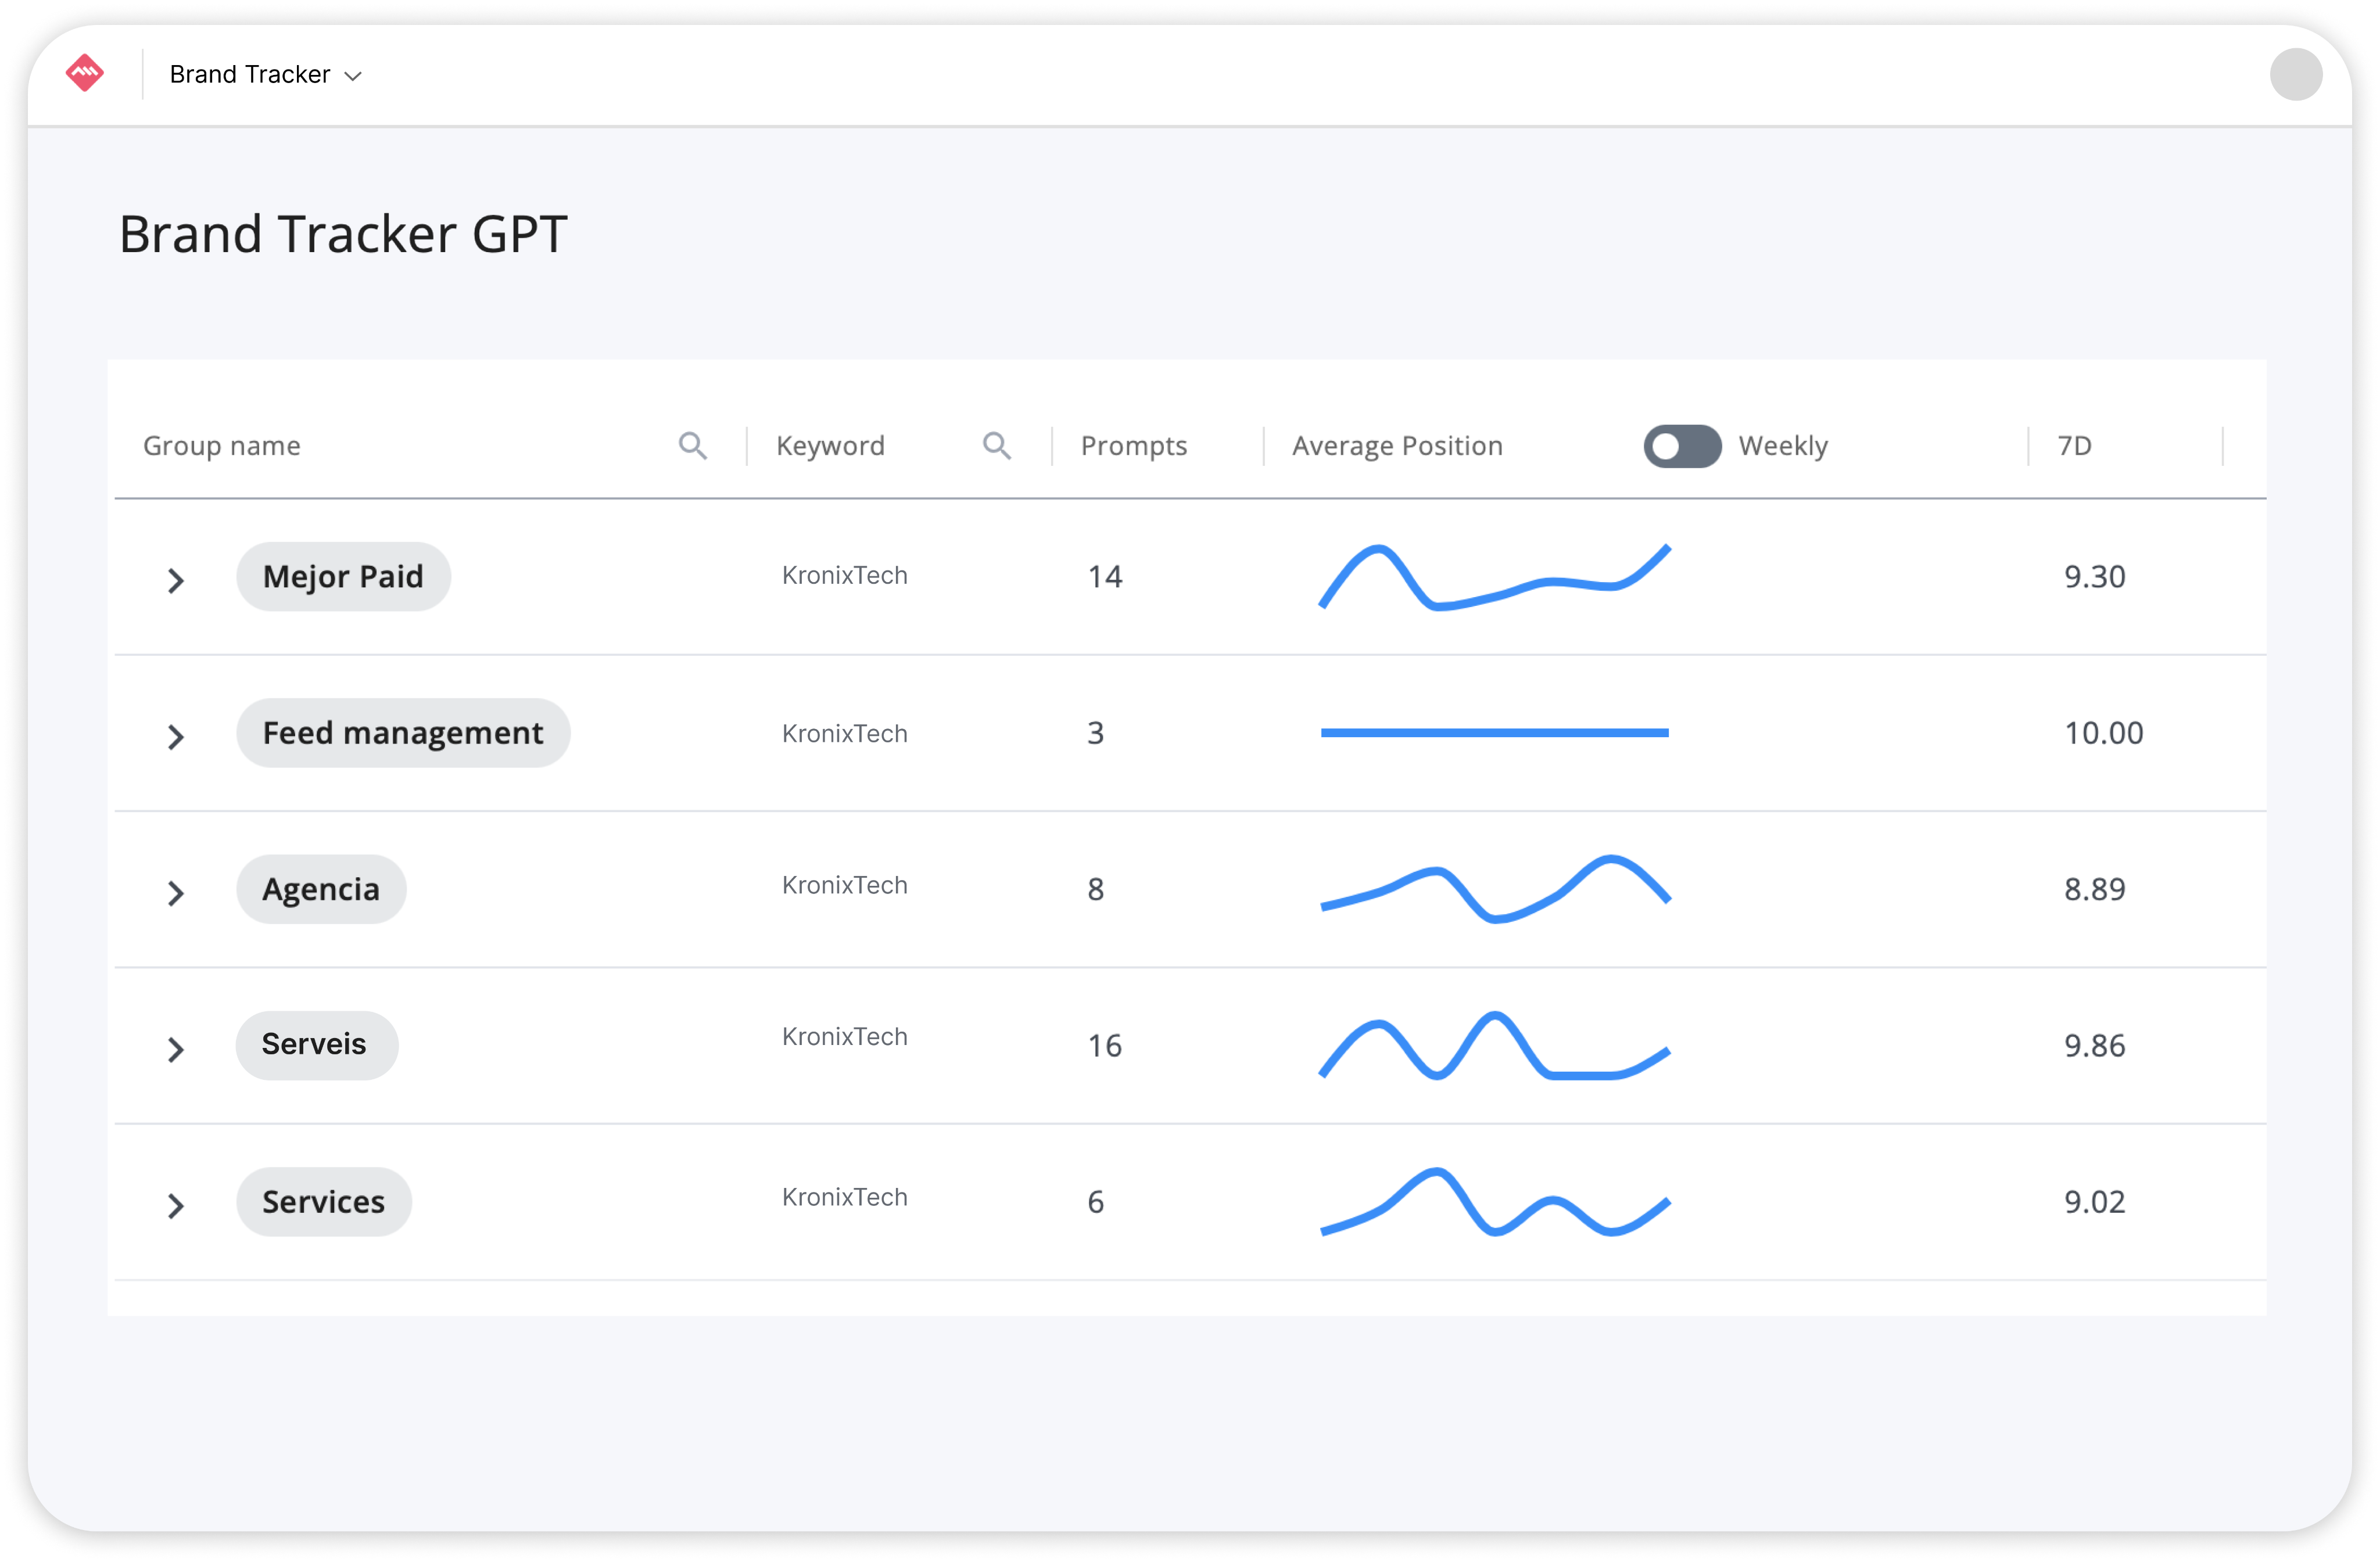The width and height of the screenshot is (2380, 1562).
Task: Click the Brand Tracker GPT page title
Action: coord(343,235)
